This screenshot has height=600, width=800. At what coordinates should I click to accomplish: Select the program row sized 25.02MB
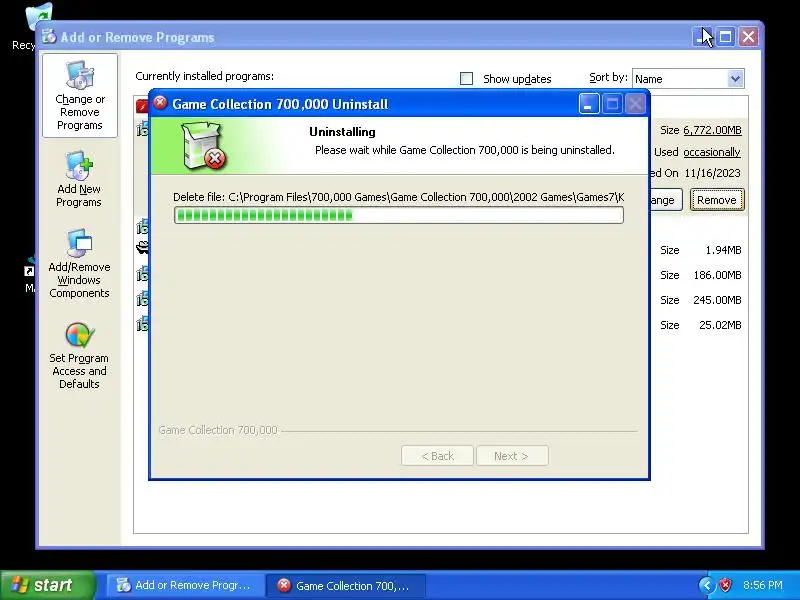pyautogui.click(x=441, y=325)
